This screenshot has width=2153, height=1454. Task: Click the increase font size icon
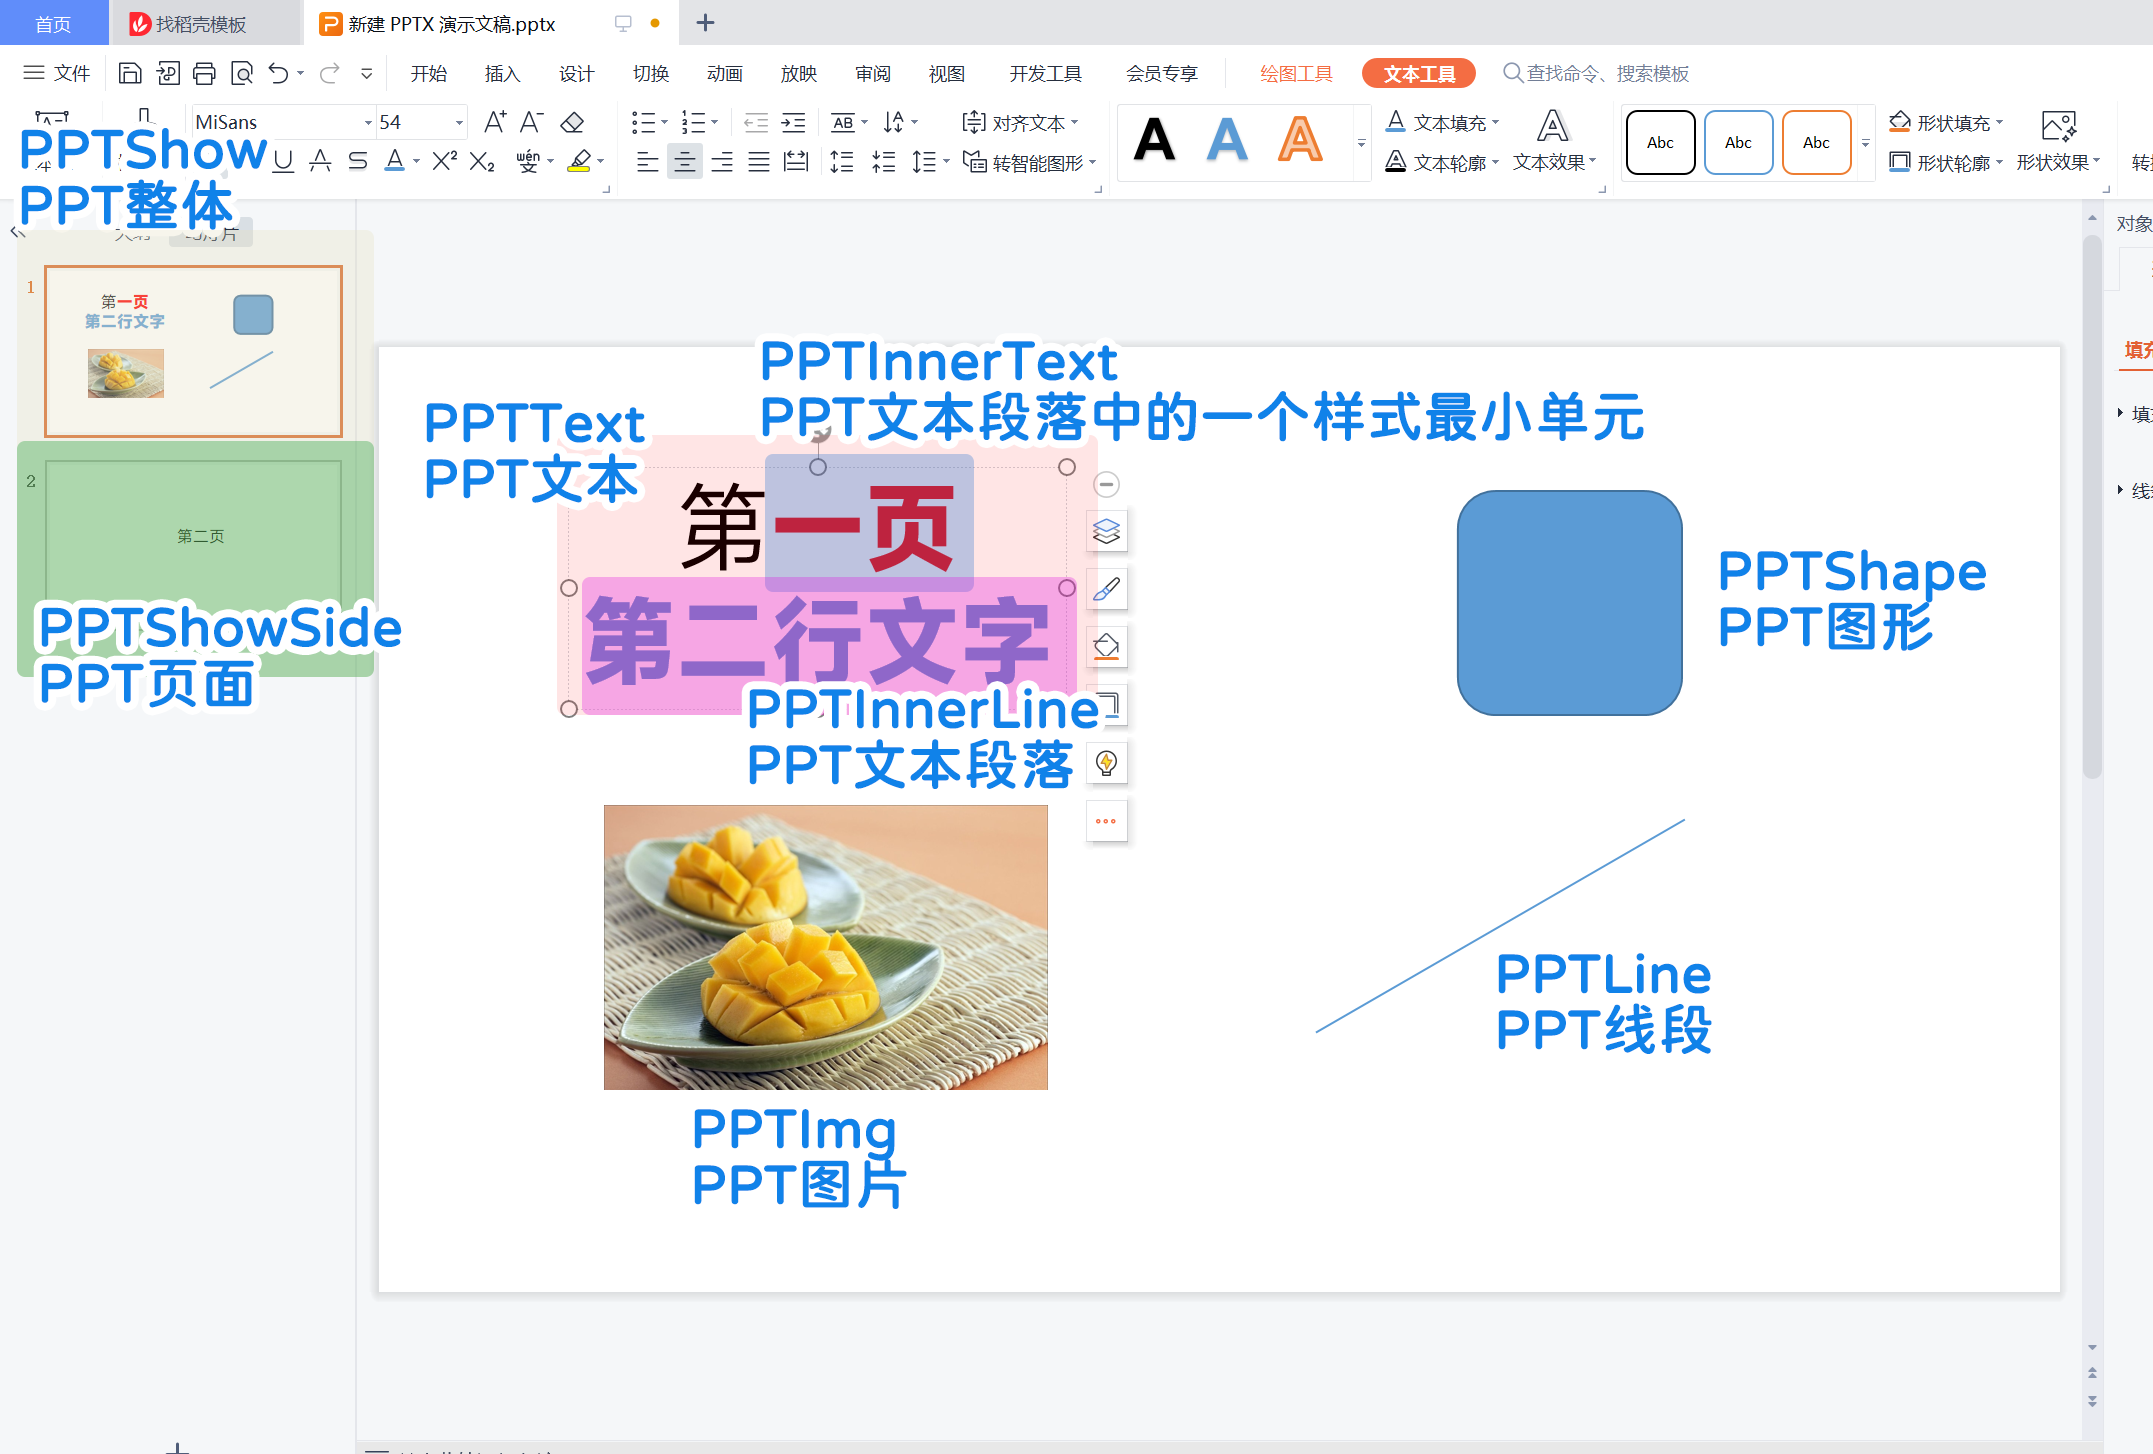pos(495,122)
